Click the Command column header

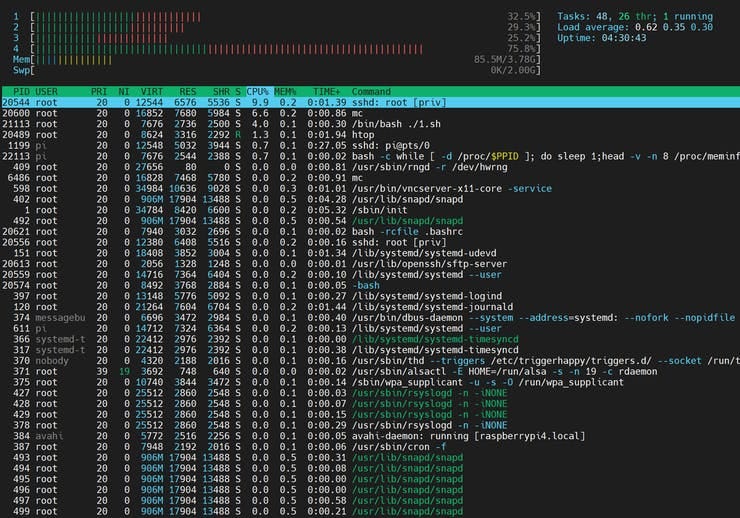[371, 92]
